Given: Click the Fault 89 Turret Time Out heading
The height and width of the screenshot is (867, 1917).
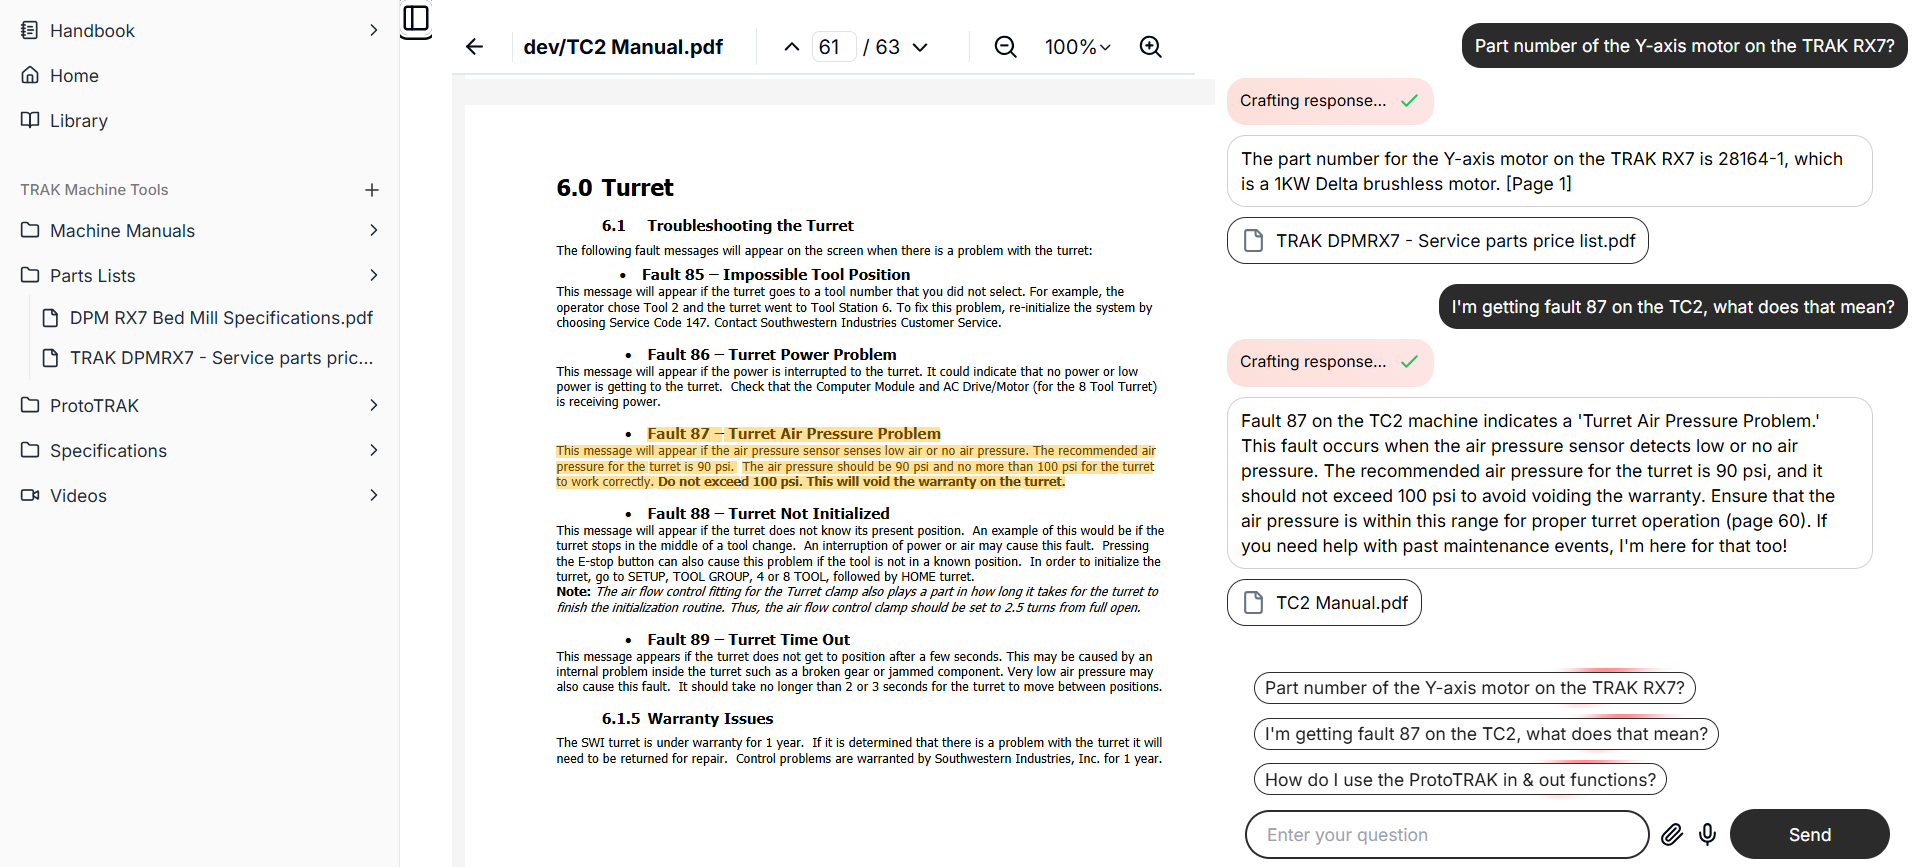Looking at the screenshot, I should (748, 640).
